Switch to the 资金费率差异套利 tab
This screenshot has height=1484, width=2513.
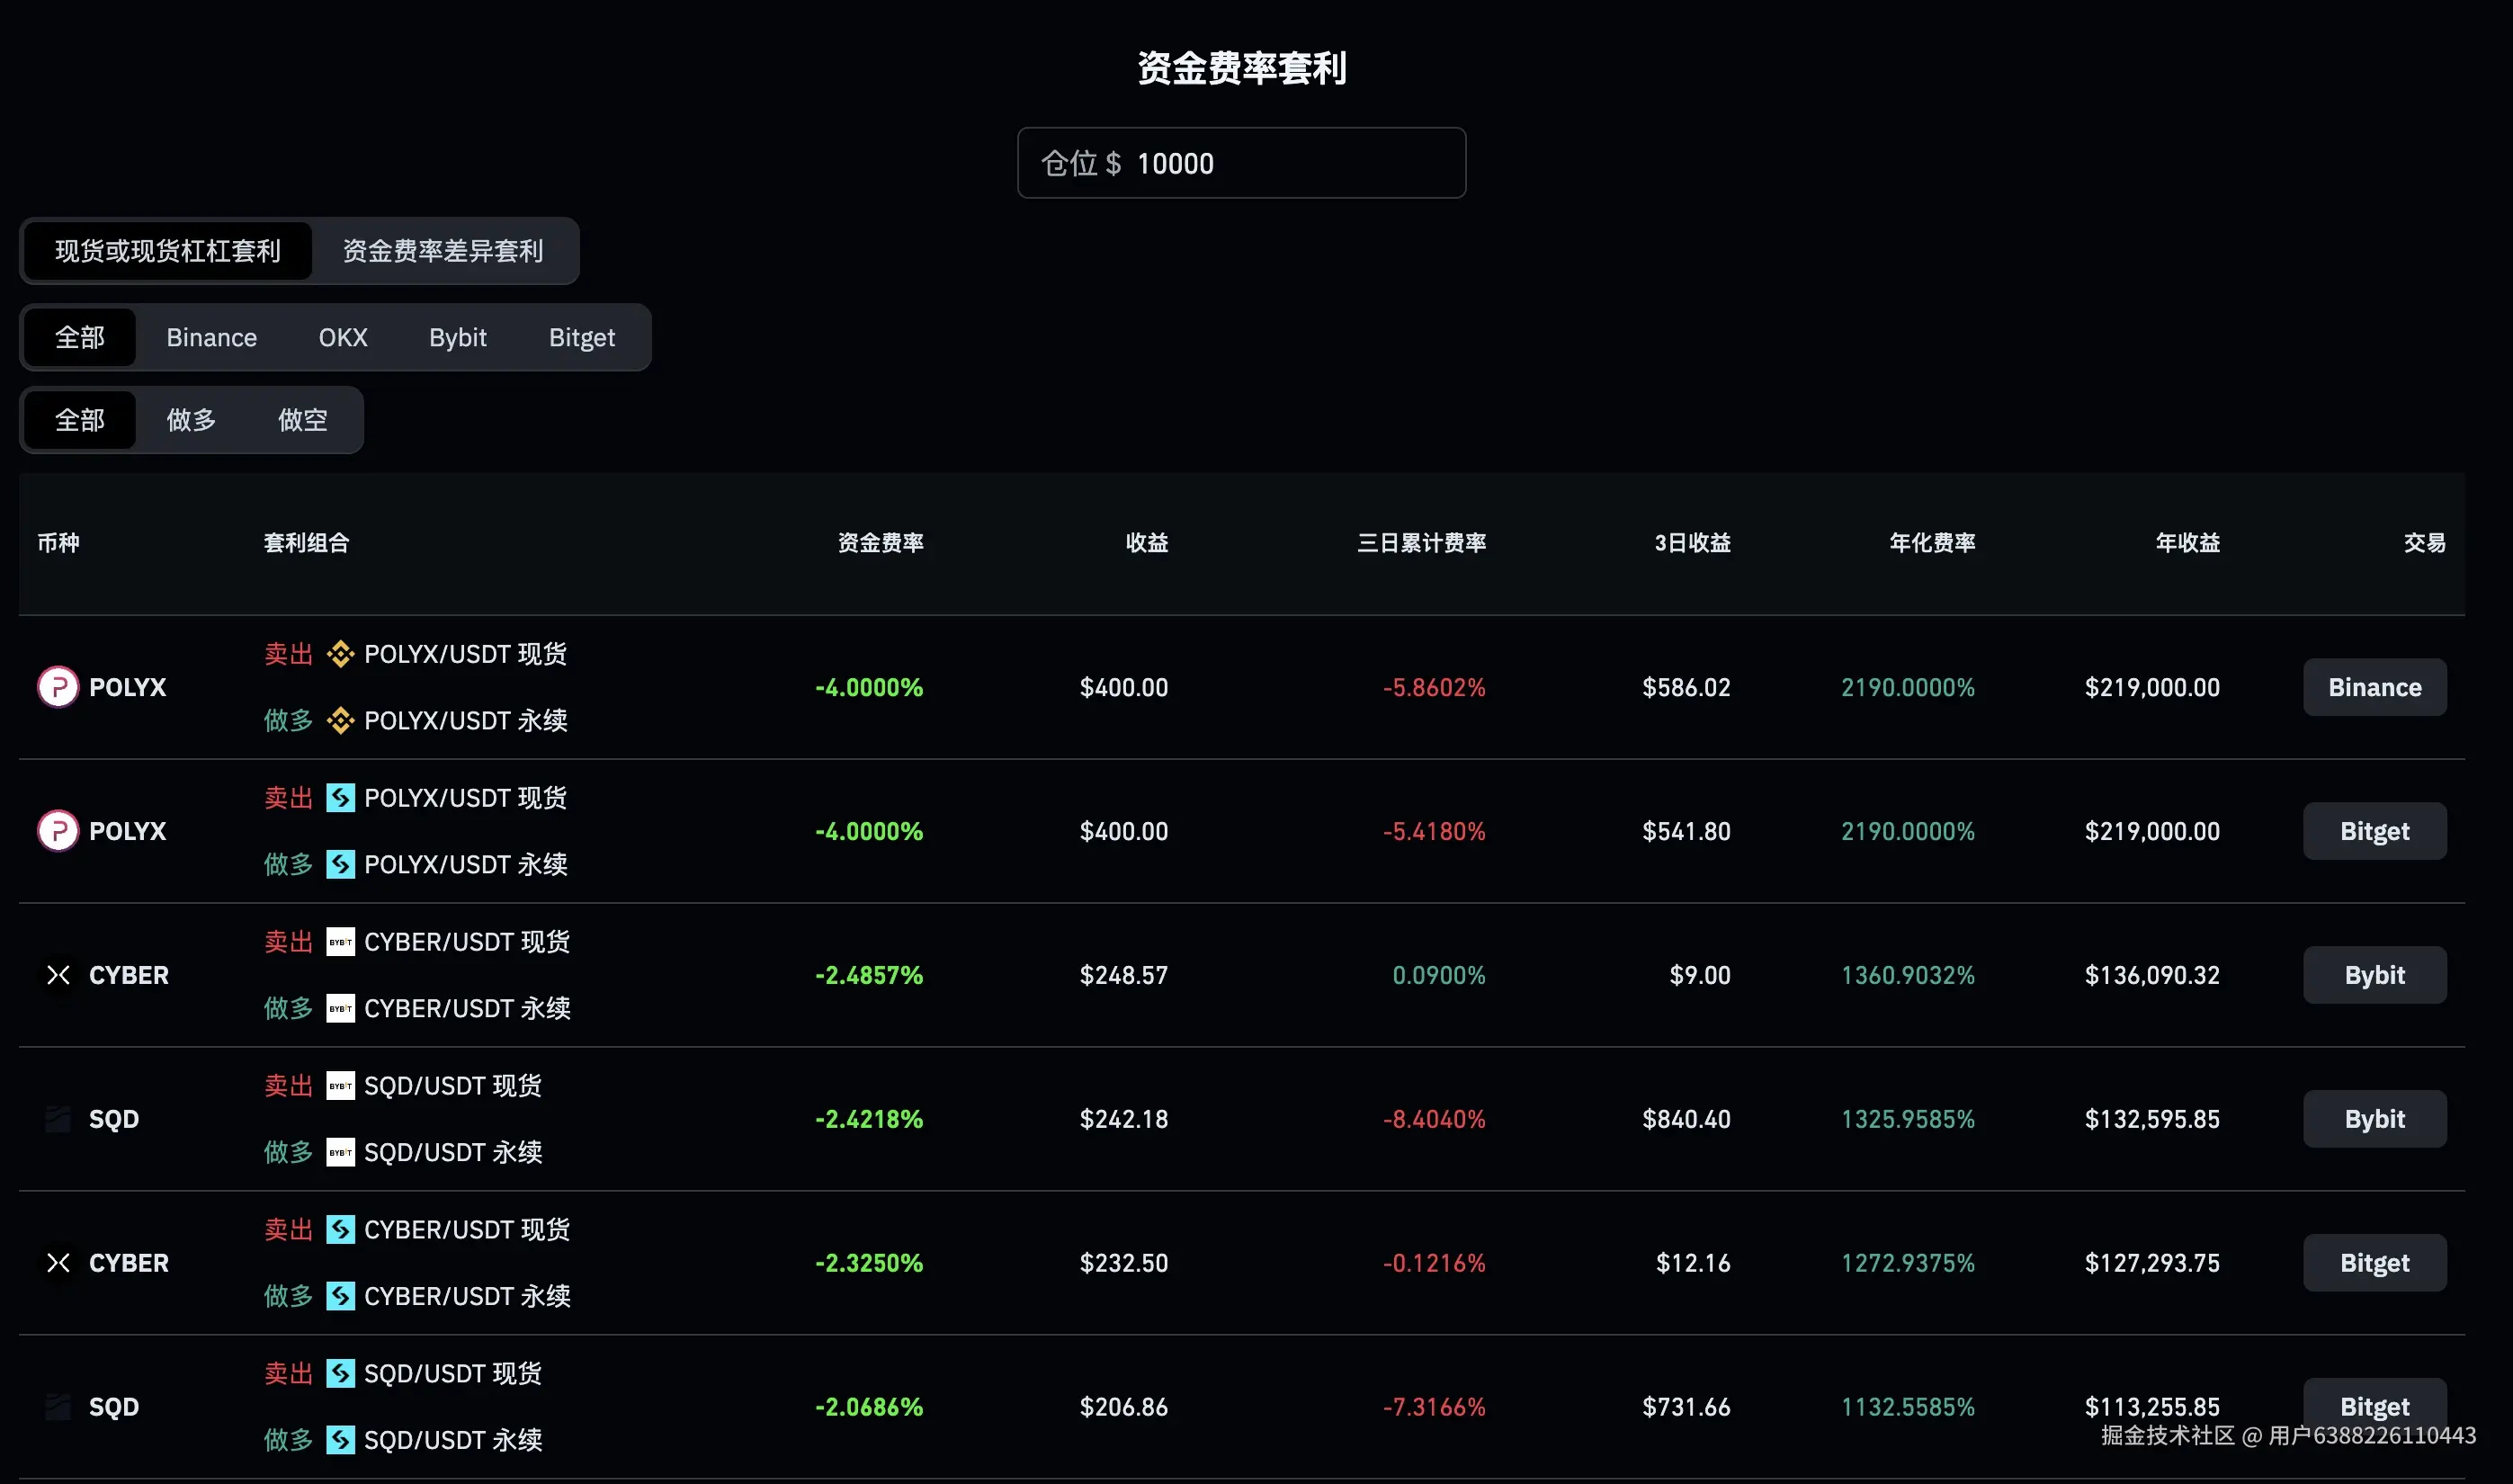point(443,251)
